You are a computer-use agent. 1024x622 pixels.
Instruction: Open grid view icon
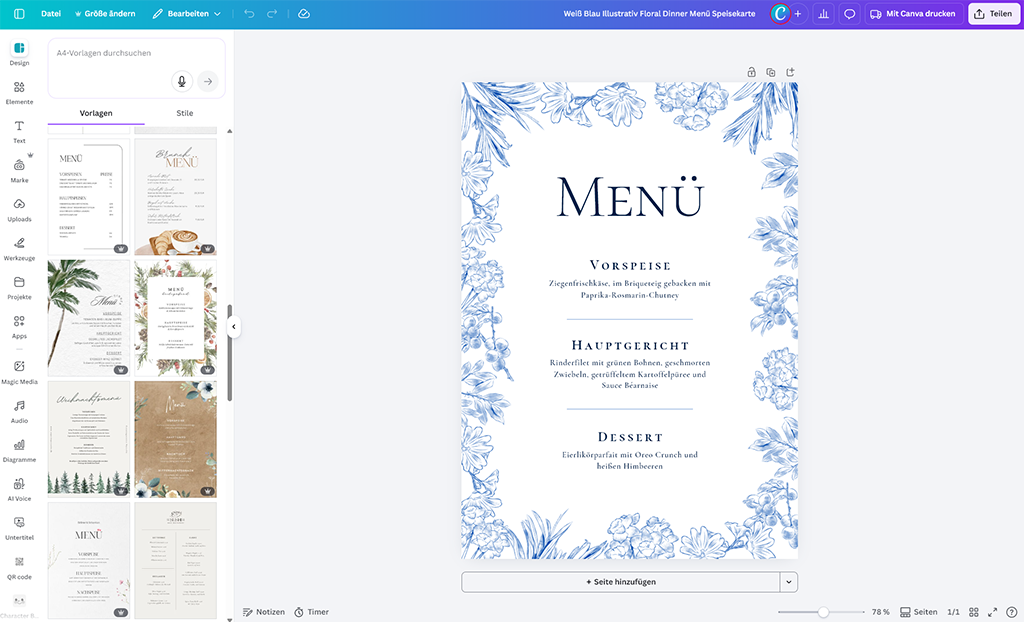[974, 612]
